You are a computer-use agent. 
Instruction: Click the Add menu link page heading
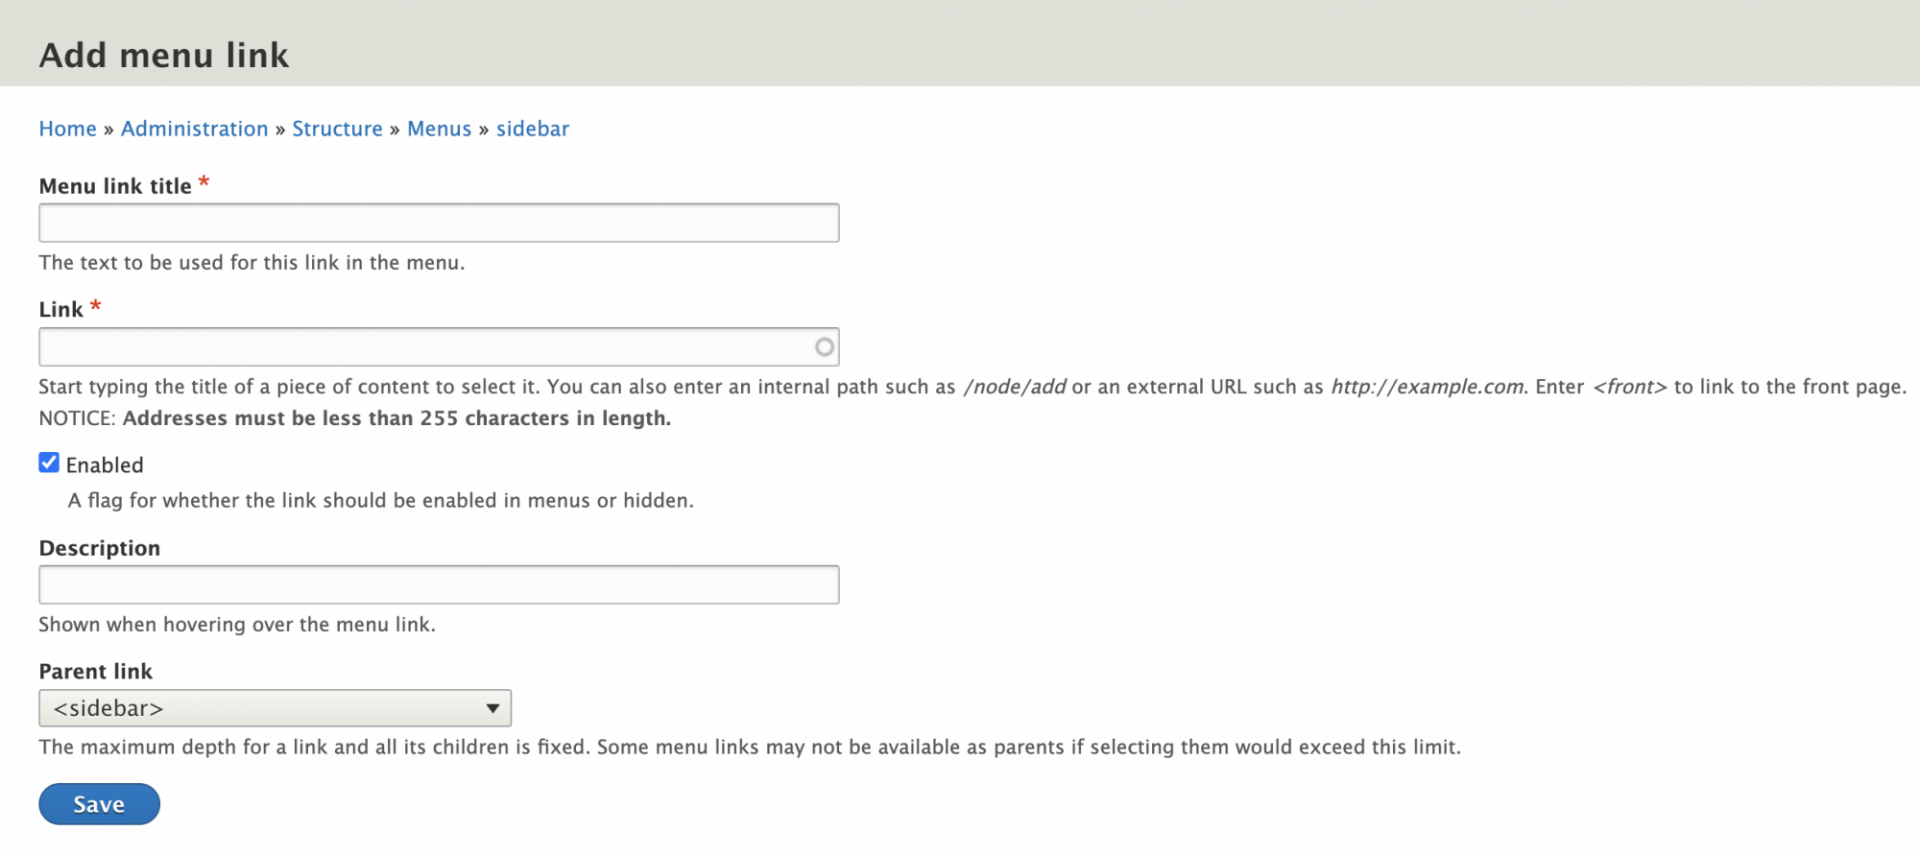[163, 55]
